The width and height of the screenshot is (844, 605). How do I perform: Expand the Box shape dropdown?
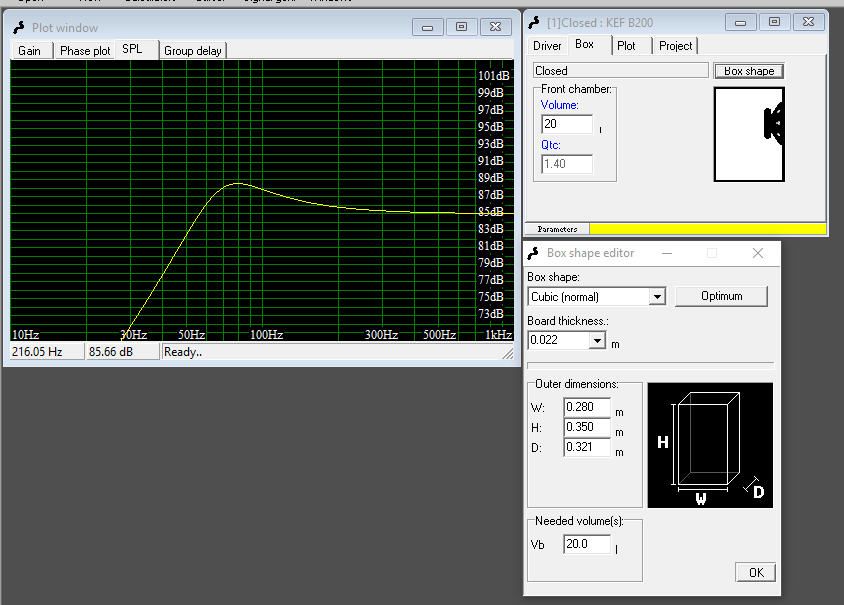click(657, 297)
